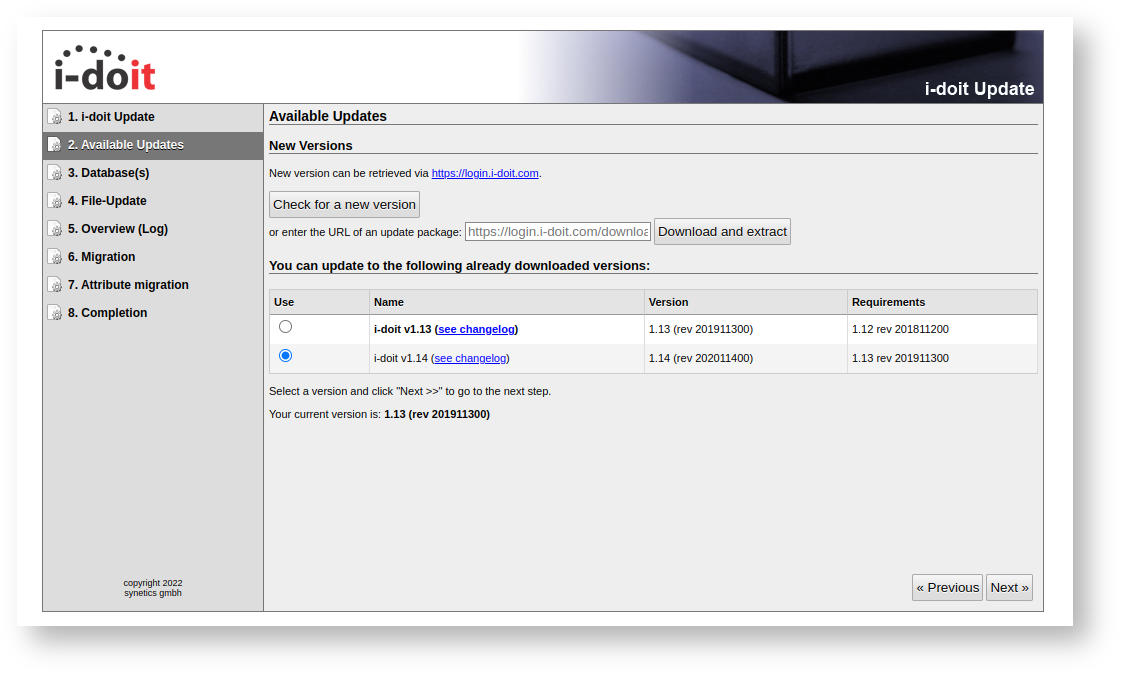Click the icon beside '7. Attribute migration'

click(x=55, y=285)
